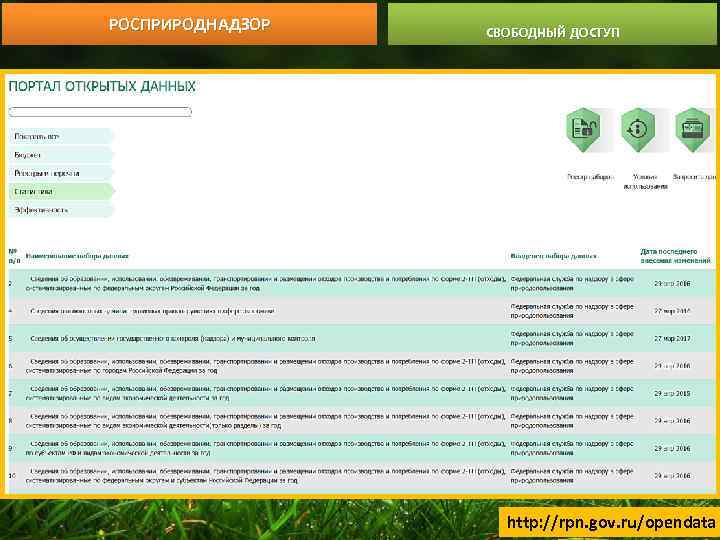Open the data set title in row 4
The image size is (720, 540).
[x=152, y=311]
